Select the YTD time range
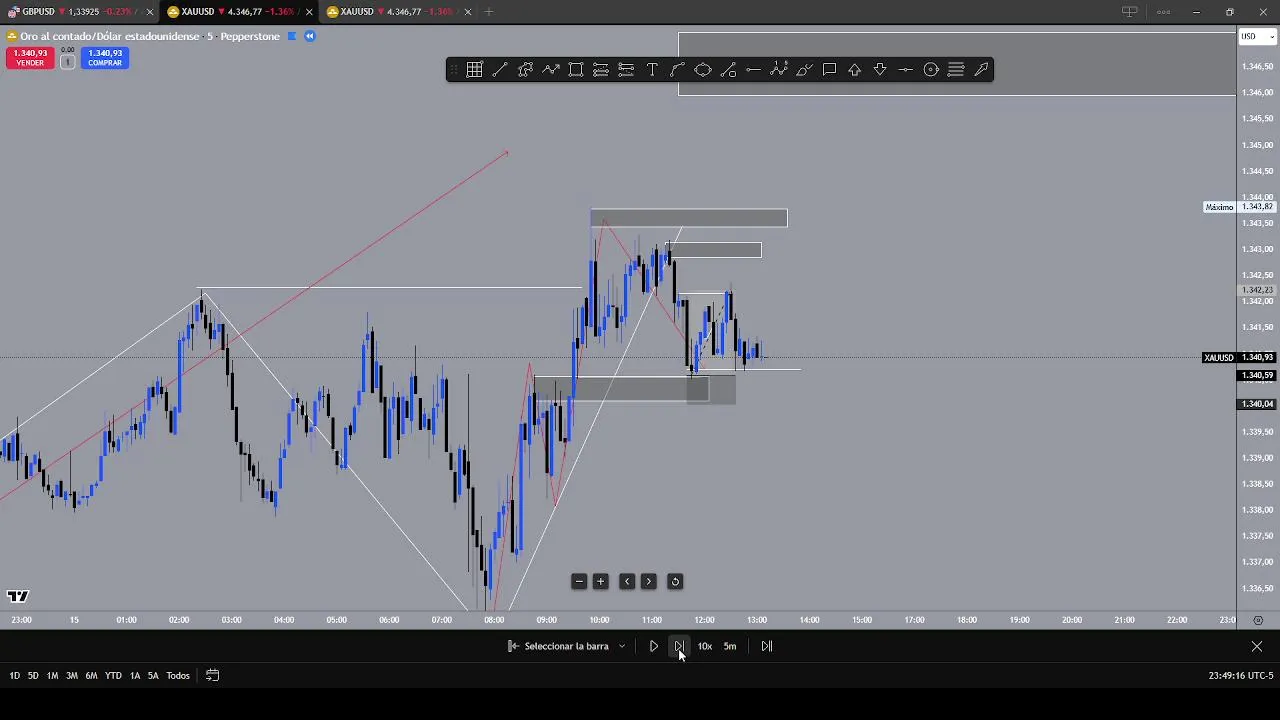Screen dimensions: 1280x720 113,676
